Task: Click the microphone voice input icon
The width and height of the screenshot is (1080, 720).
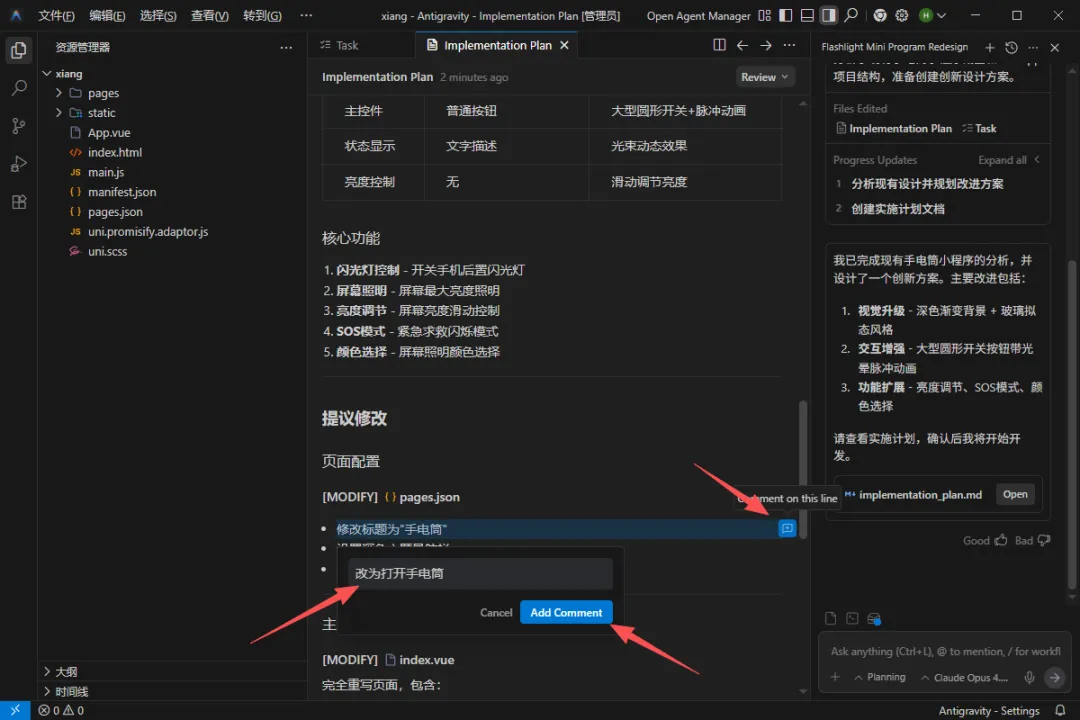Action: pyautogui.click(x=1029, y=677)
